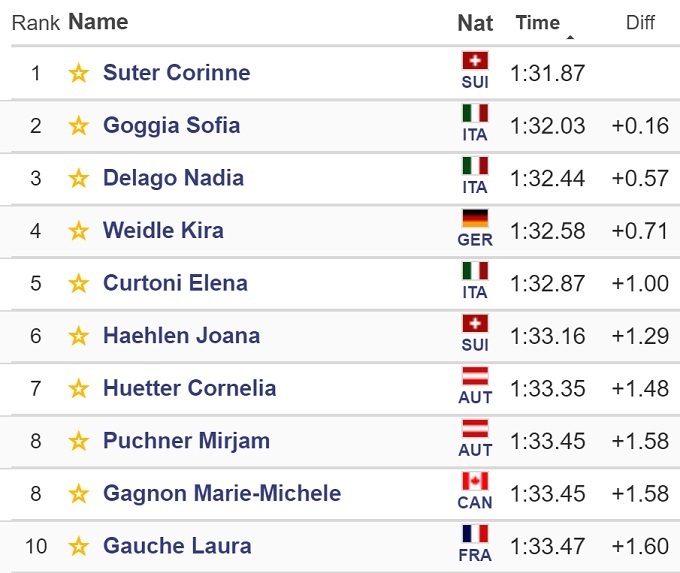Click the Diff column header
Image resolution: width=680 pixels, height=573 pixels.
(640, 22)
